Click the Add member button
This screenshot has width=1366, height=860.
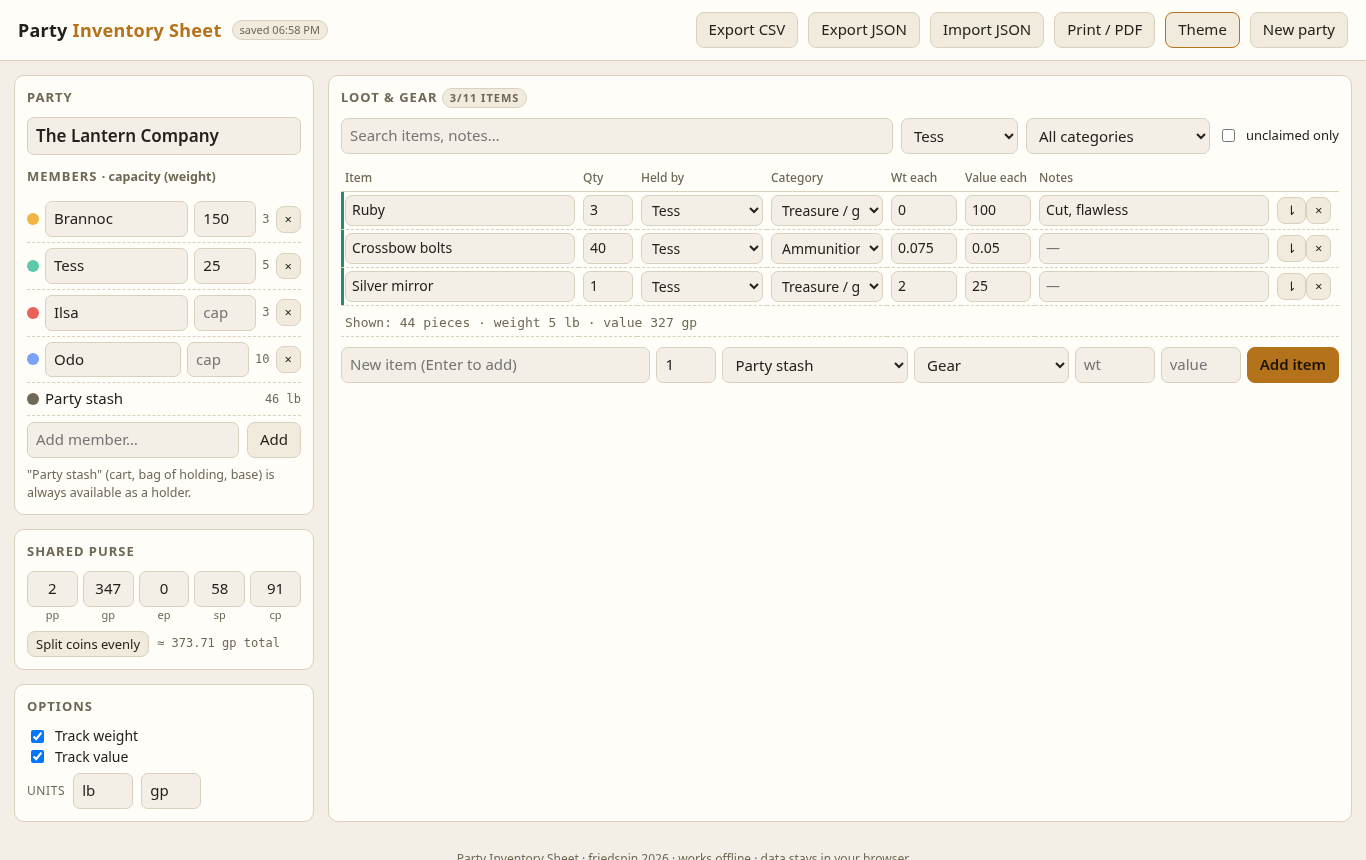274,440
